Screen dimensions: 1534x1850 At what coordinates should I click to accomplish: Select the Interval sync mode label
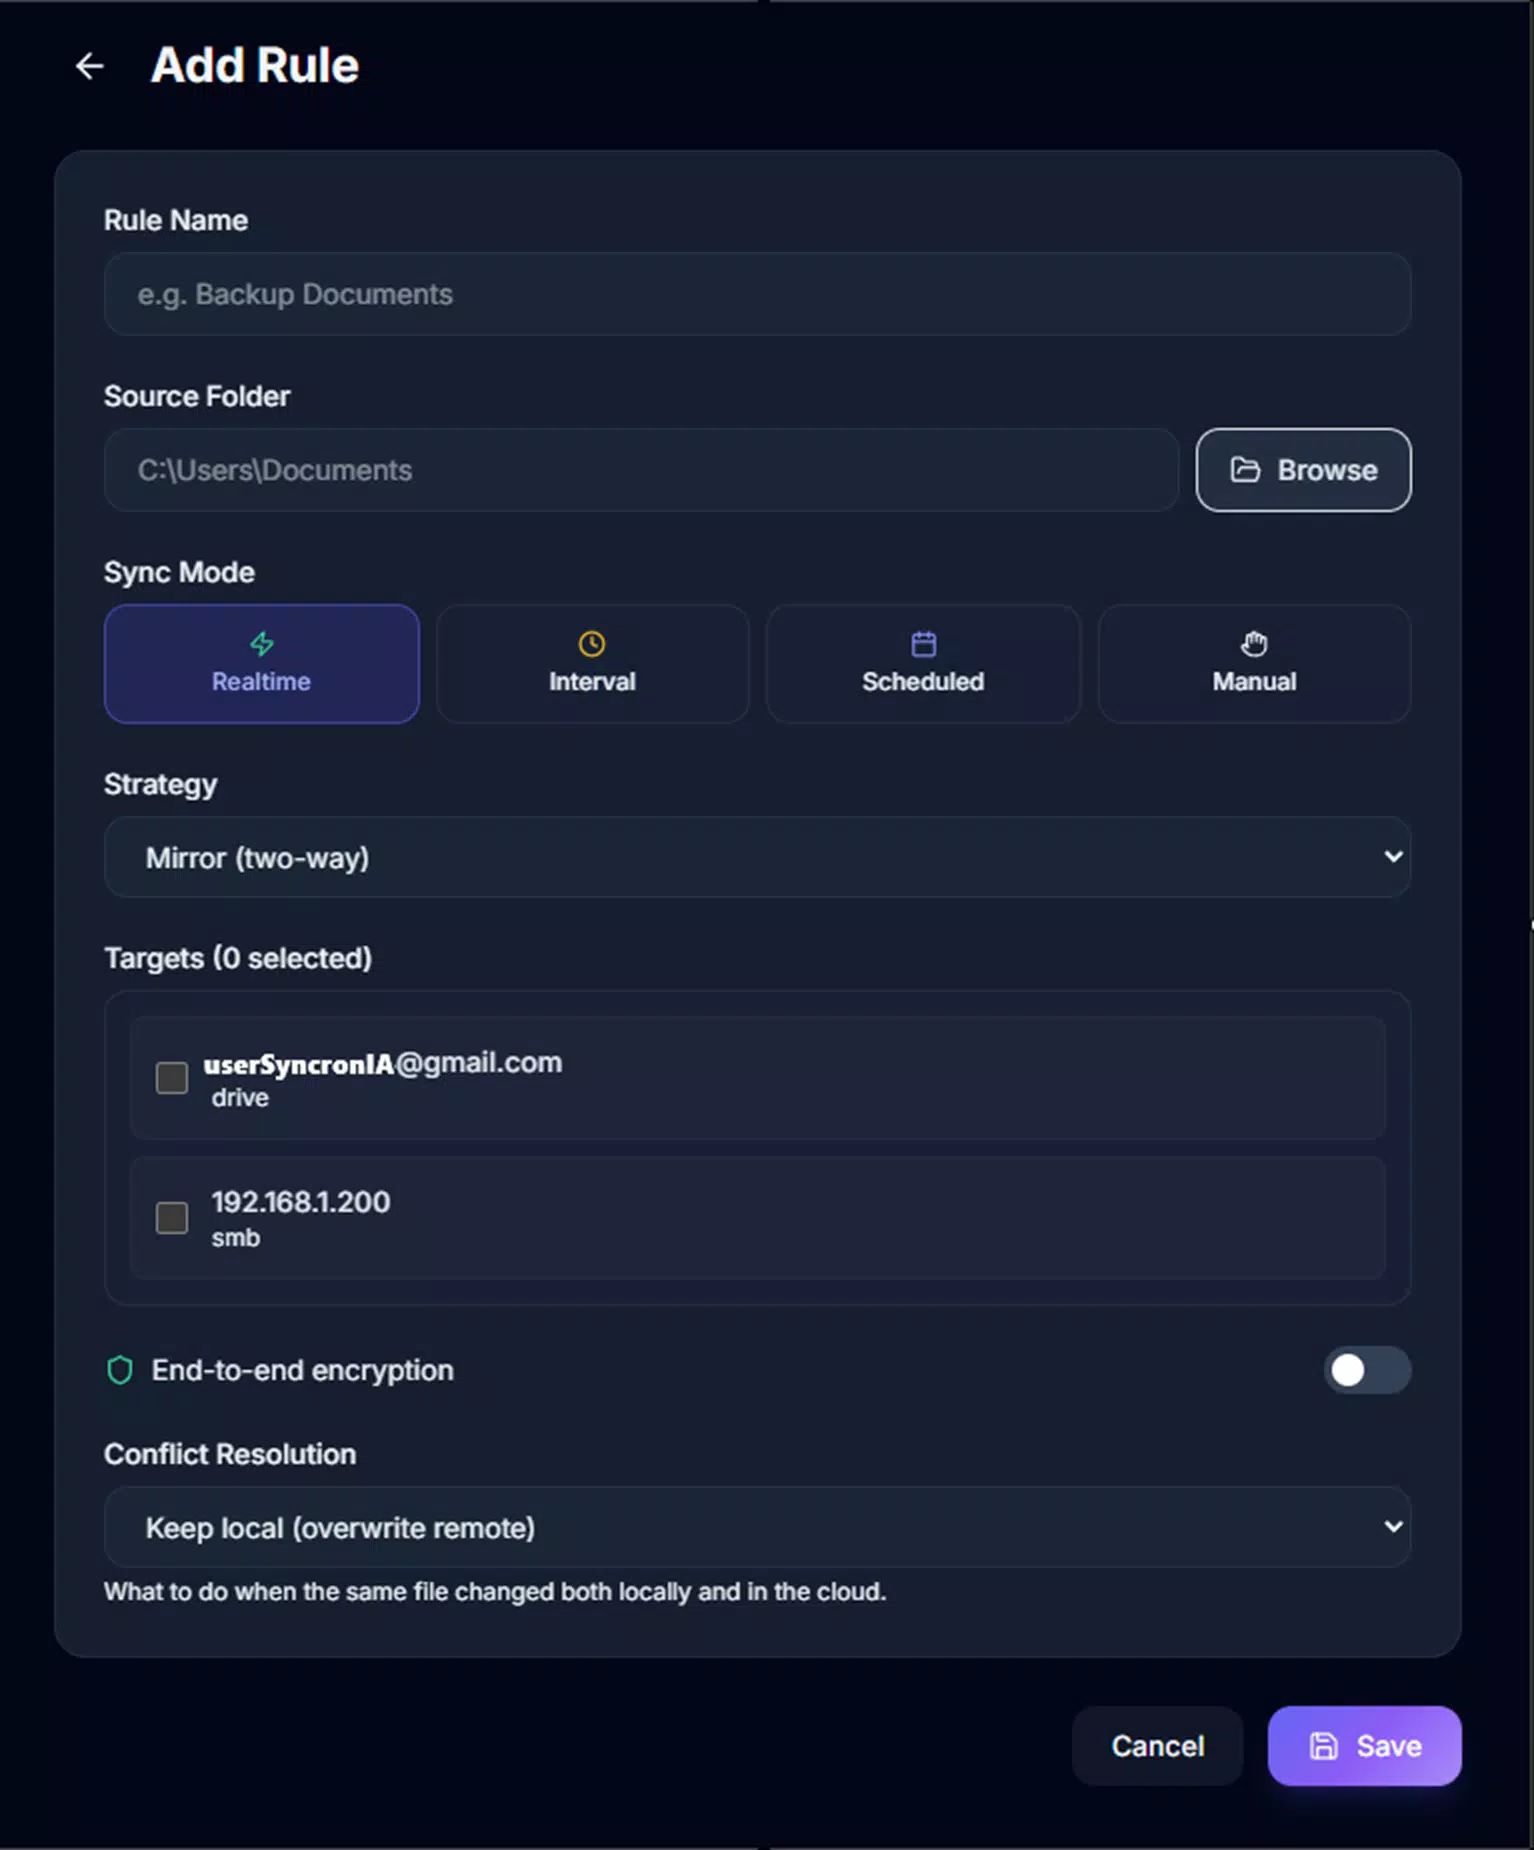click(x=592, y=682)
